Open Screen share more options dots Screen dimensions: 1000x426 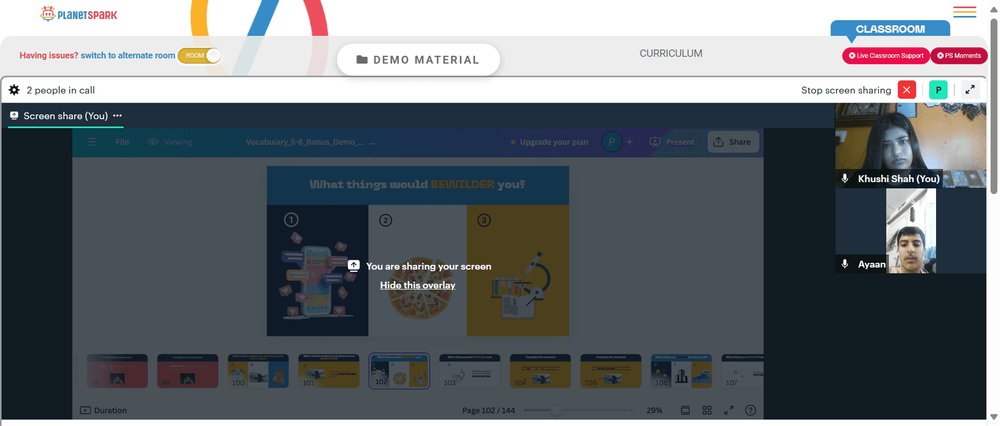[117, 116]
